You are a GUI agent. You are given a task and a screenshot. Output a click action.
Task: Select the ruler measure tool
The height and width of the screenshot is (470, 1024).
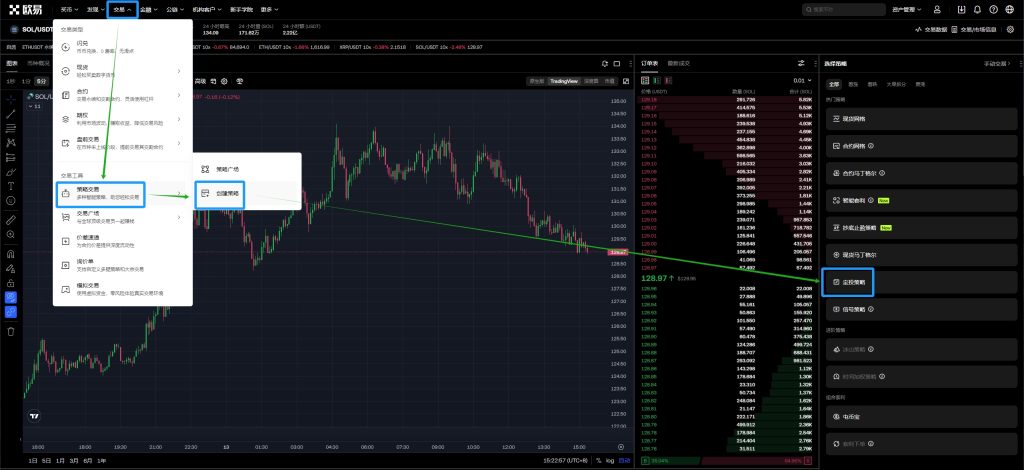(x=10, y=220)
